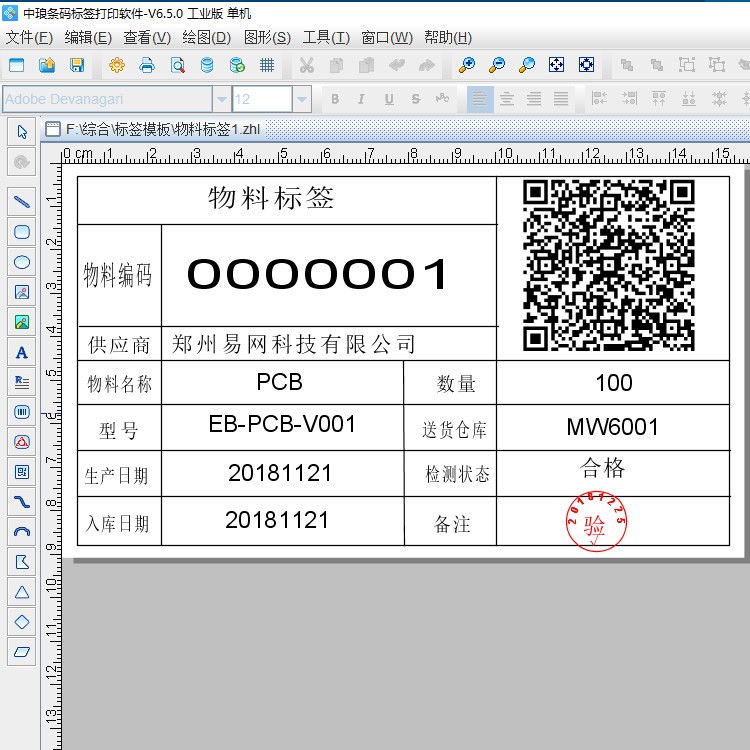The width and height of the screenshot is (750, 750).
Task: Open print preview icon
Action: coord(177,65)
